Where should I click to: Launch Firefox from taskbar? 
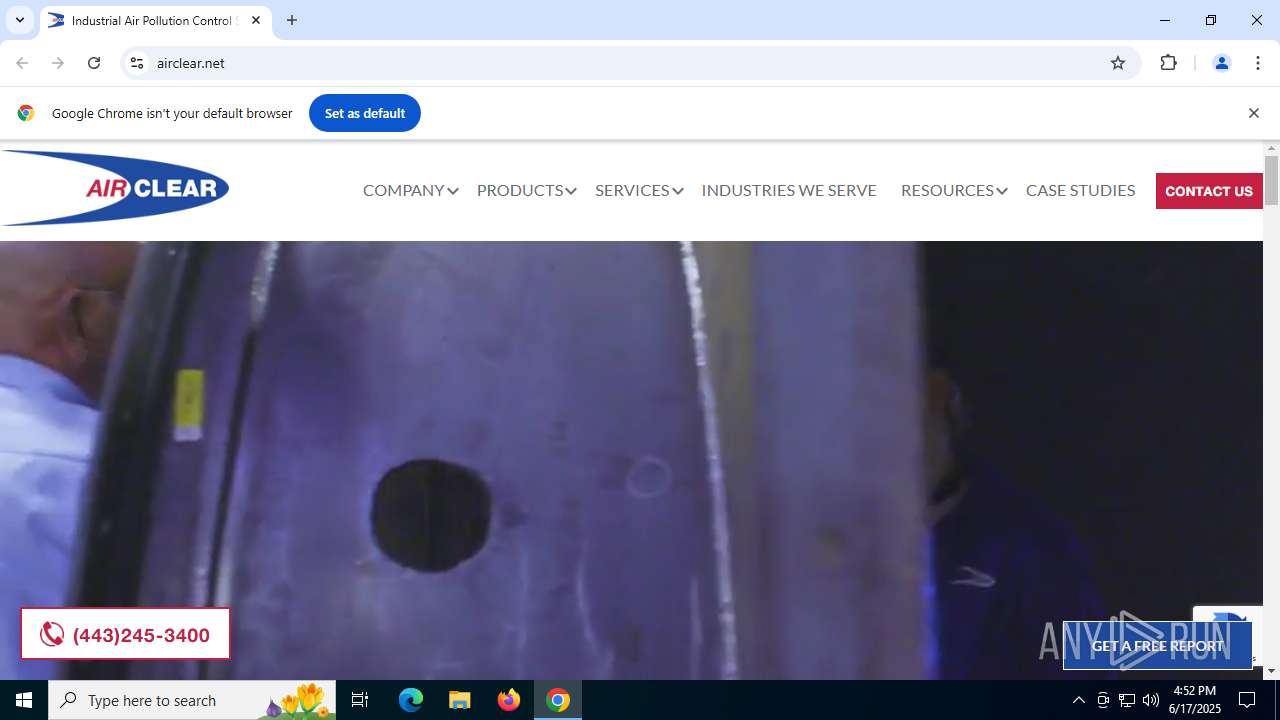[509, 700]
